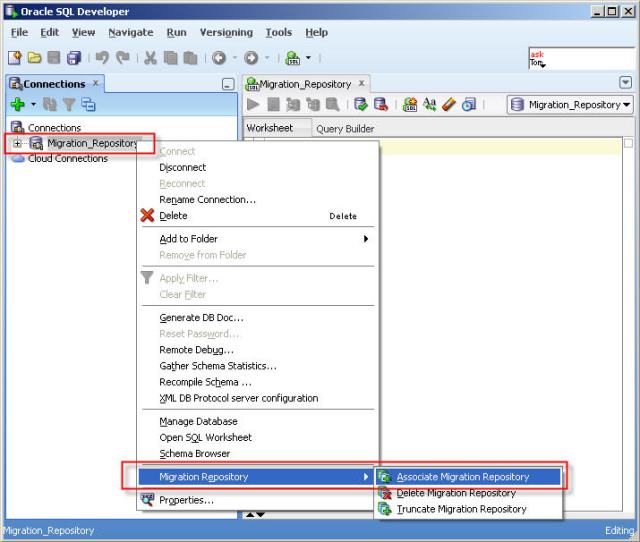The width and height of the screenshot is (640, 542).
Task: Click the Unshared SQL Worksheet icon
Action: [410, 104]
